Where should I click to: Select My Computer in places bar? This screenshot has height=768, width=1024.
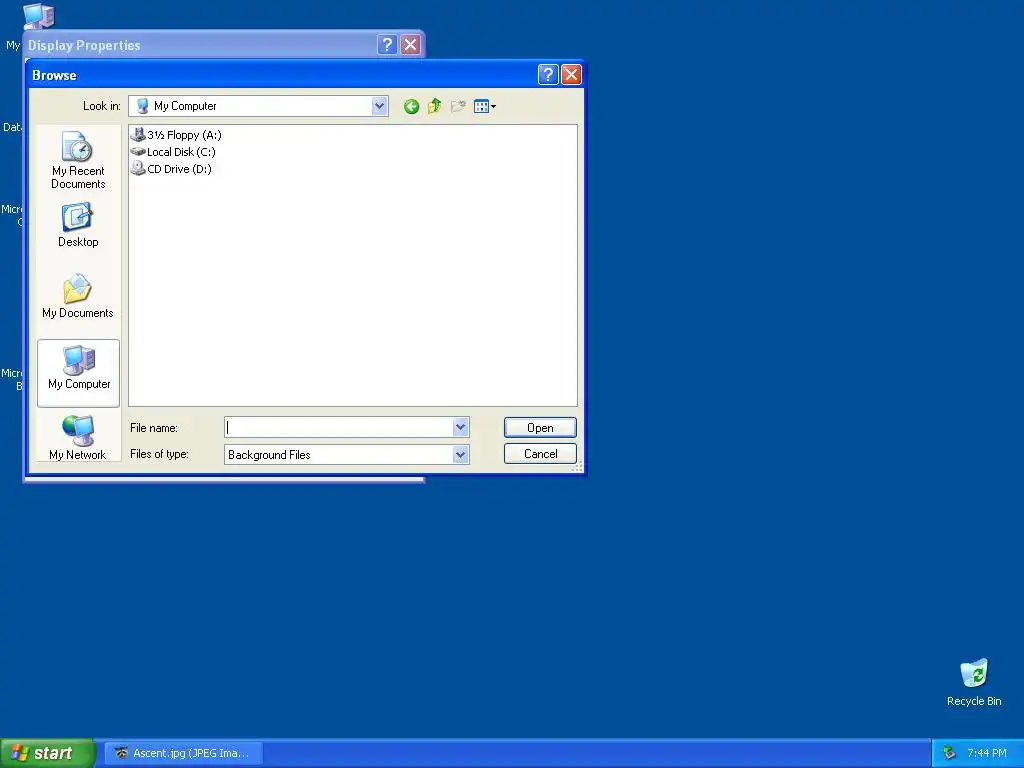click(79, 374)
